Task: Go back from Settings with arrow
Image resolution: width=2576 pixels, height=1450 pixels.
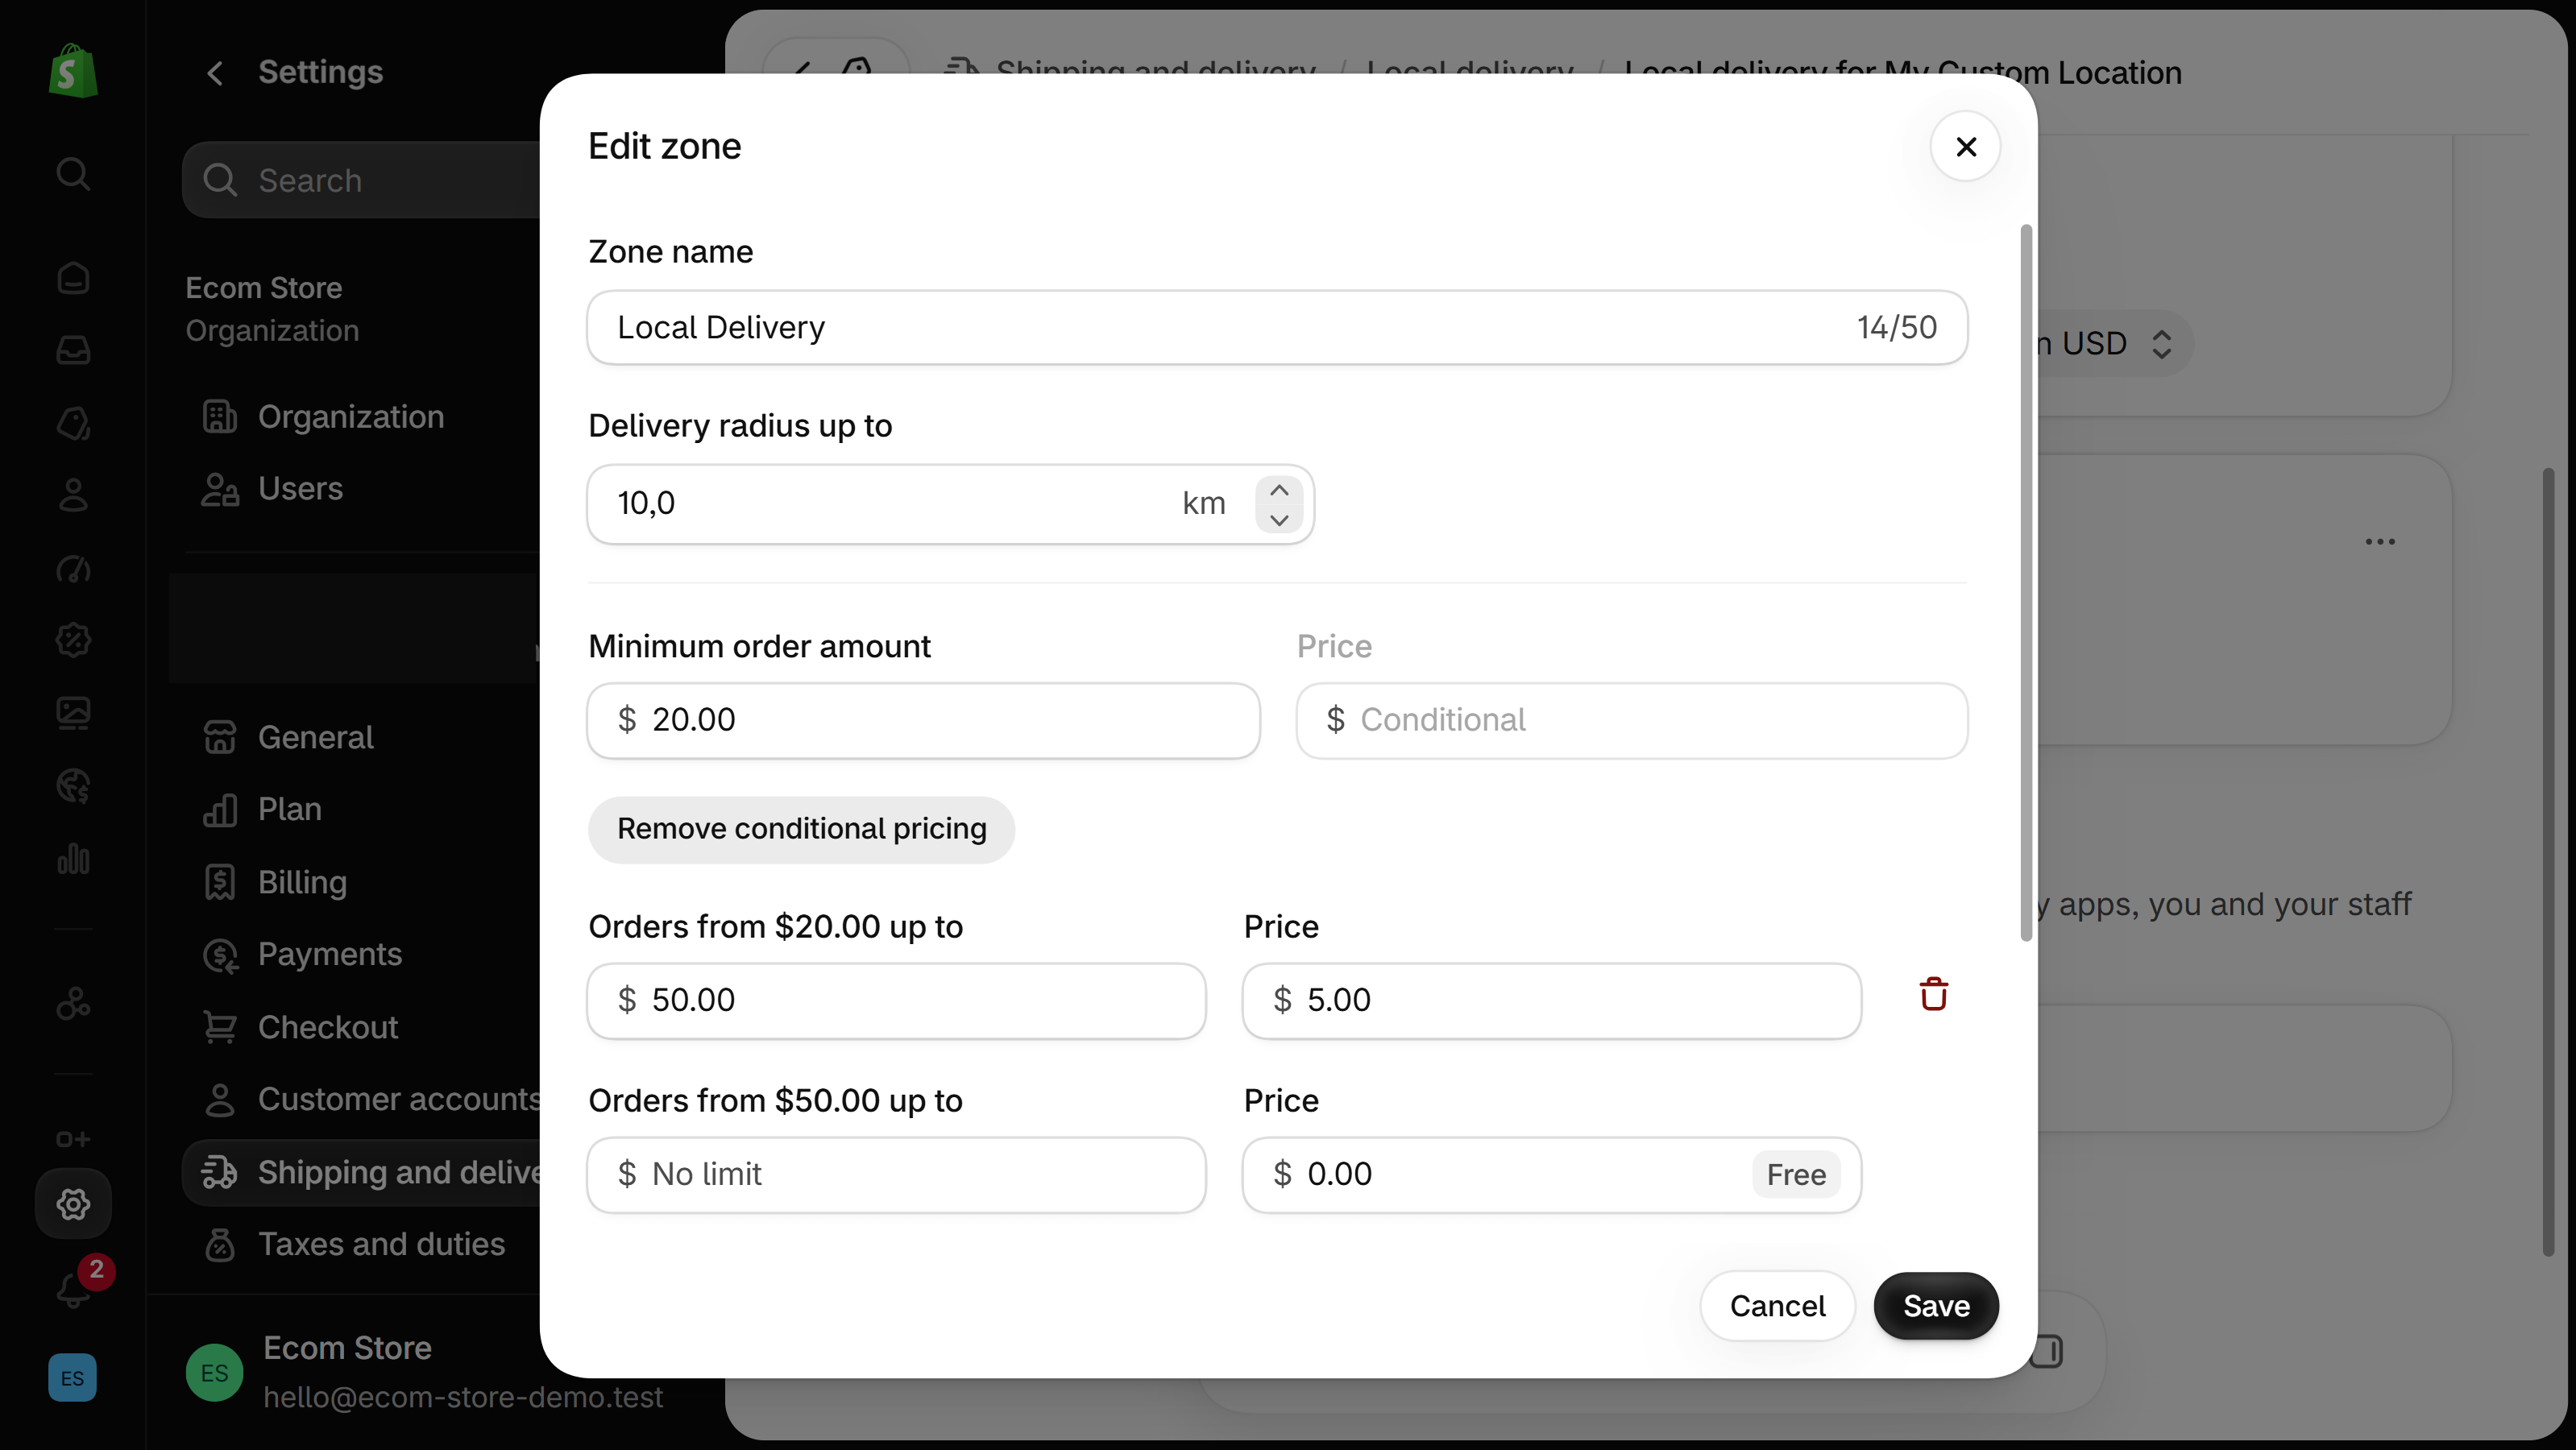Action: click(x=215, y=72)
